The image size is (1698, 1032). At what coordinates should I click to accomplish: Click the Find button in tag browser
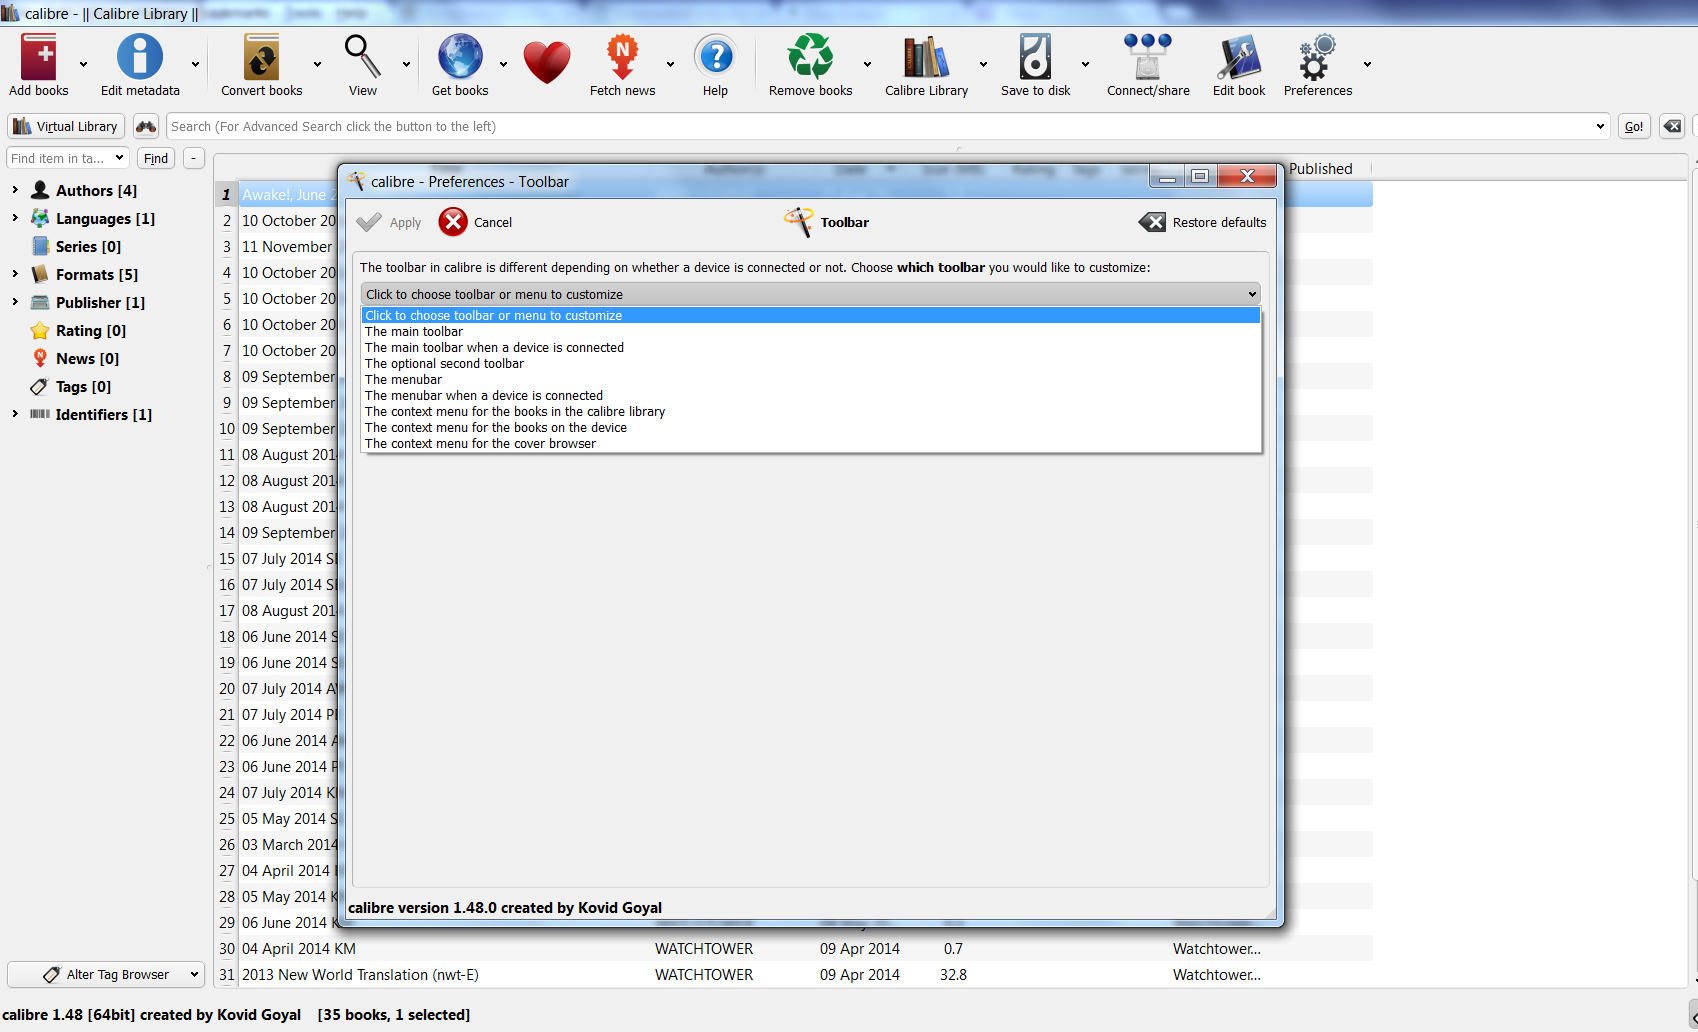click(x=156, y=158)
